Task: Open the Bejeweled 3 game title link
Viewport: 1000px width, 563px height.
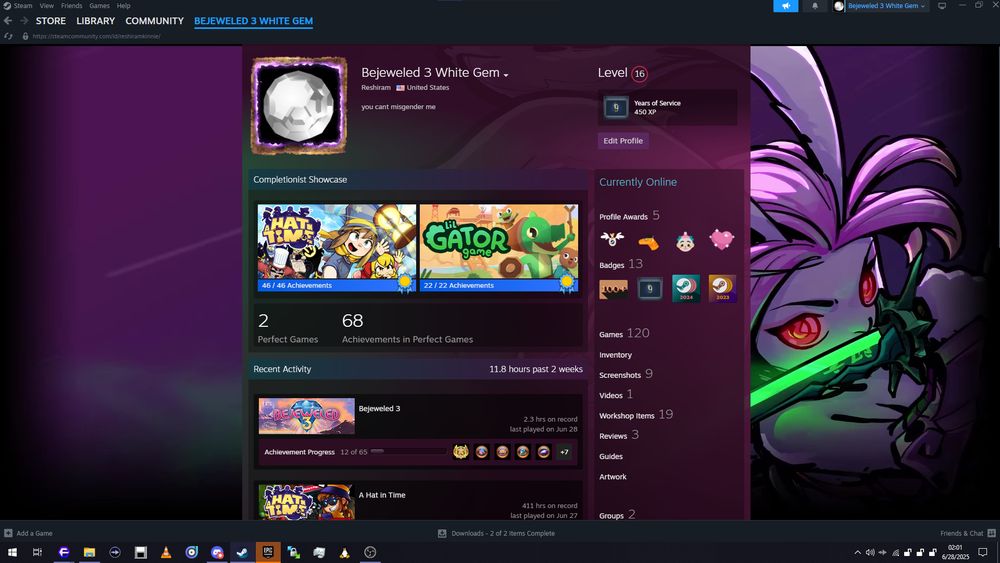Action: (x=379, y=409)
